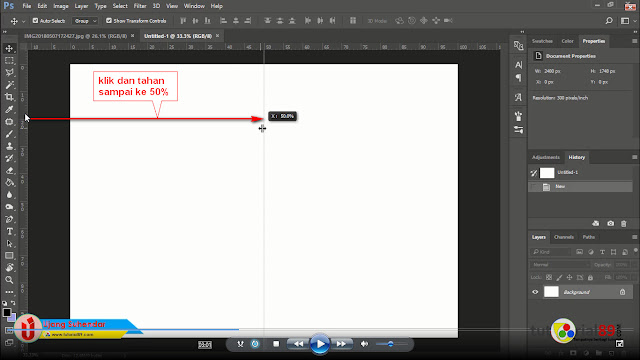Toggle lock position in Layers panel
This screenshot has width=640, height=360.
[x=569, y=278]
